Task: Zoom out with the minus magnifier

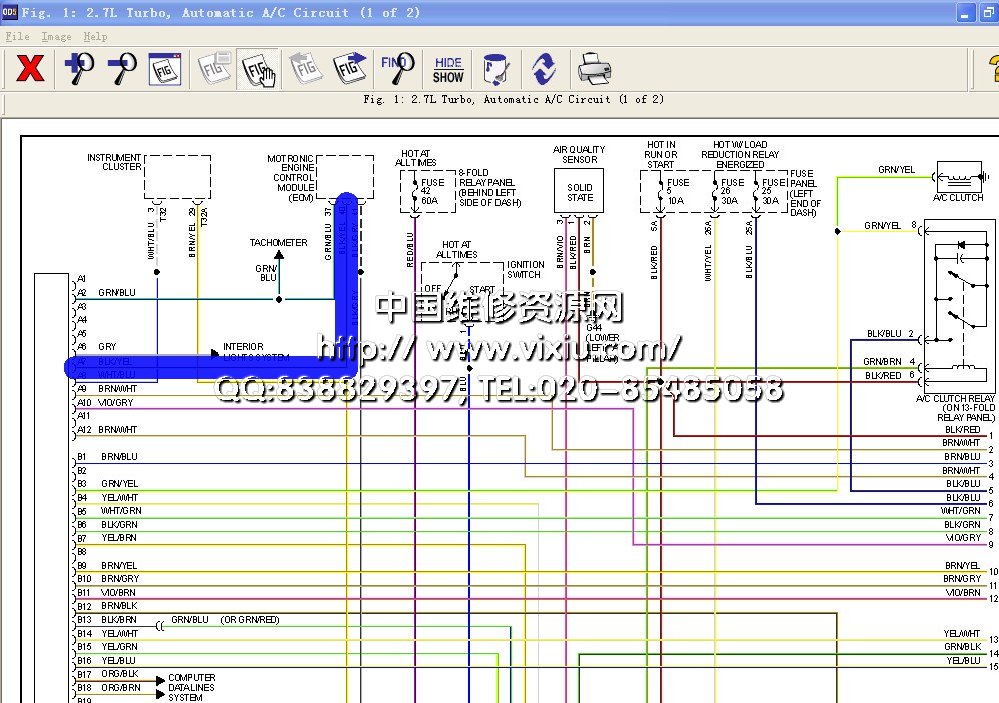Action: [x=122, y=69]
